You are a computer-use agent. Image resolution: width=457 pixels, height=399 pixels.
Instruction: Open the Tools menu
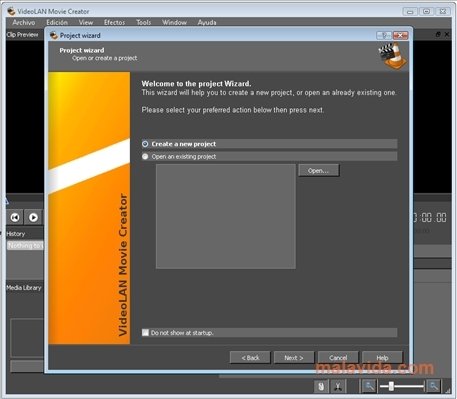click(x=144, y=22)
